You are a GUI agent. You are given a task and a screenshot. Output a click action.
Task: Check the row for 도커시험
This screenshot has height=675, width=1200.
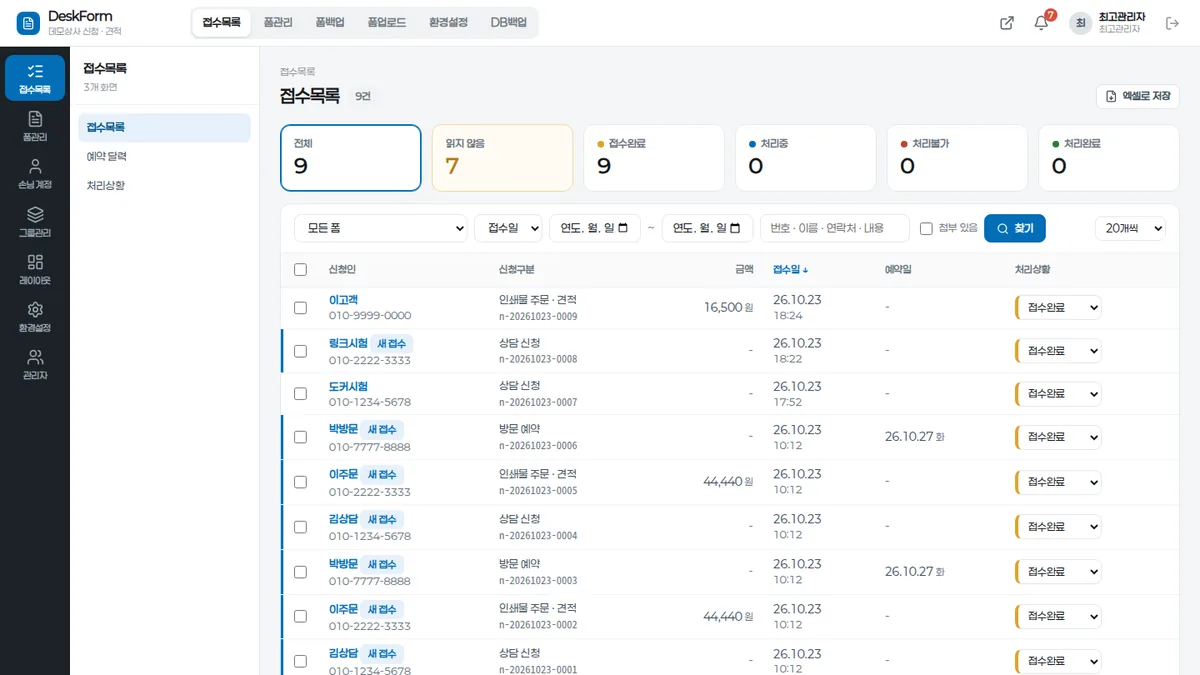coord(300,394)
